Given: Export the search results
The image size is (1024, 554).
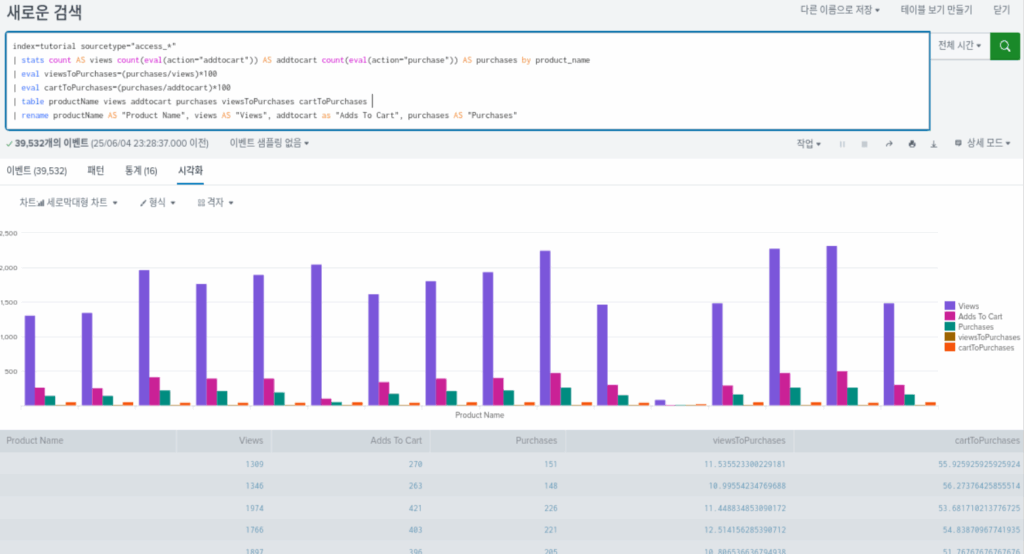Looking at the screenshot, I should [934, 144].
